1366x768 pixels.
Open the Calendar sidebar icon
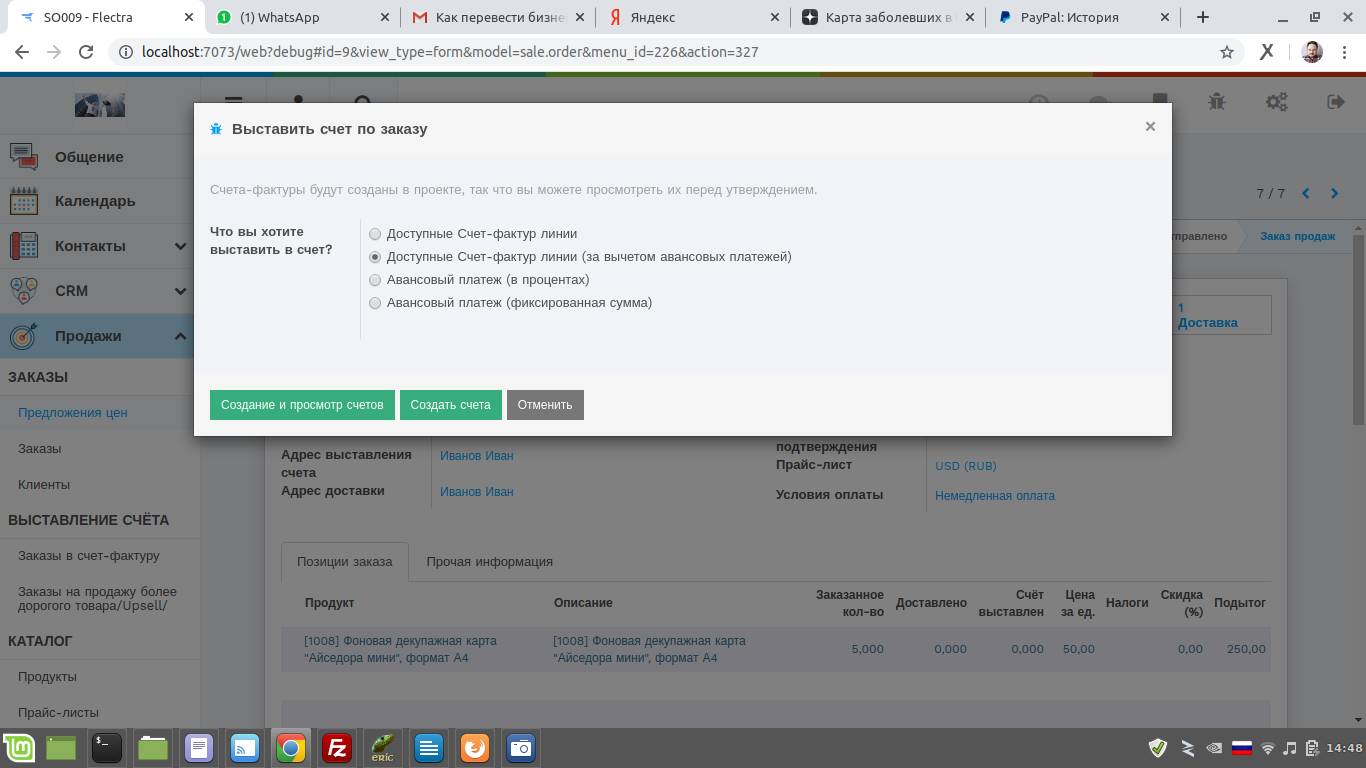[24, 201]
